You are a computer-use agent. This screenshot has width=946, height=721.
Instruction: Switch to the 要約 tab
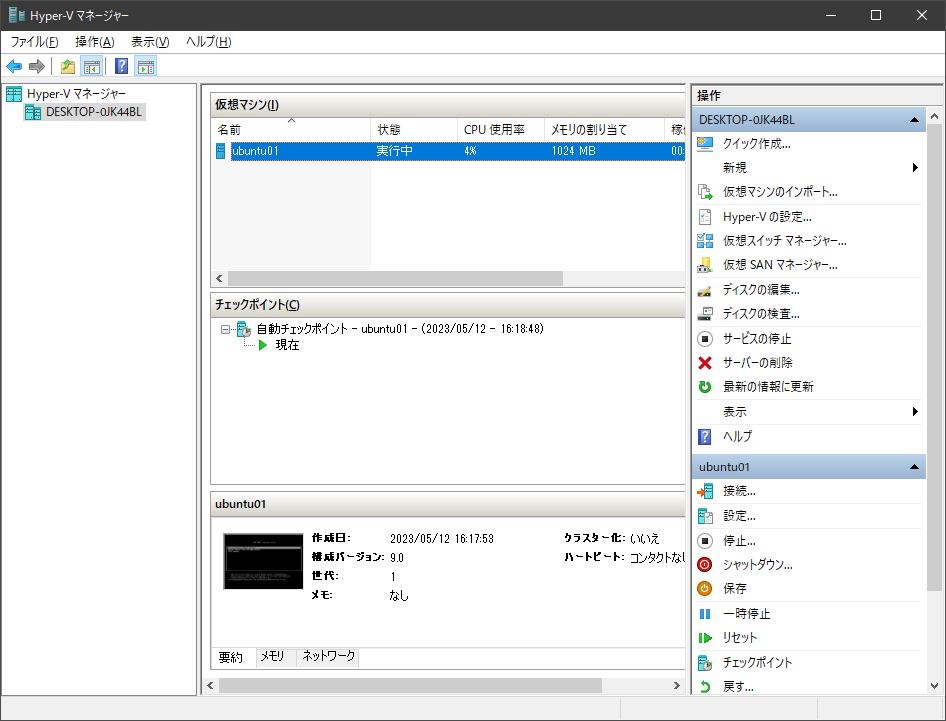click(x=230, y=657)
